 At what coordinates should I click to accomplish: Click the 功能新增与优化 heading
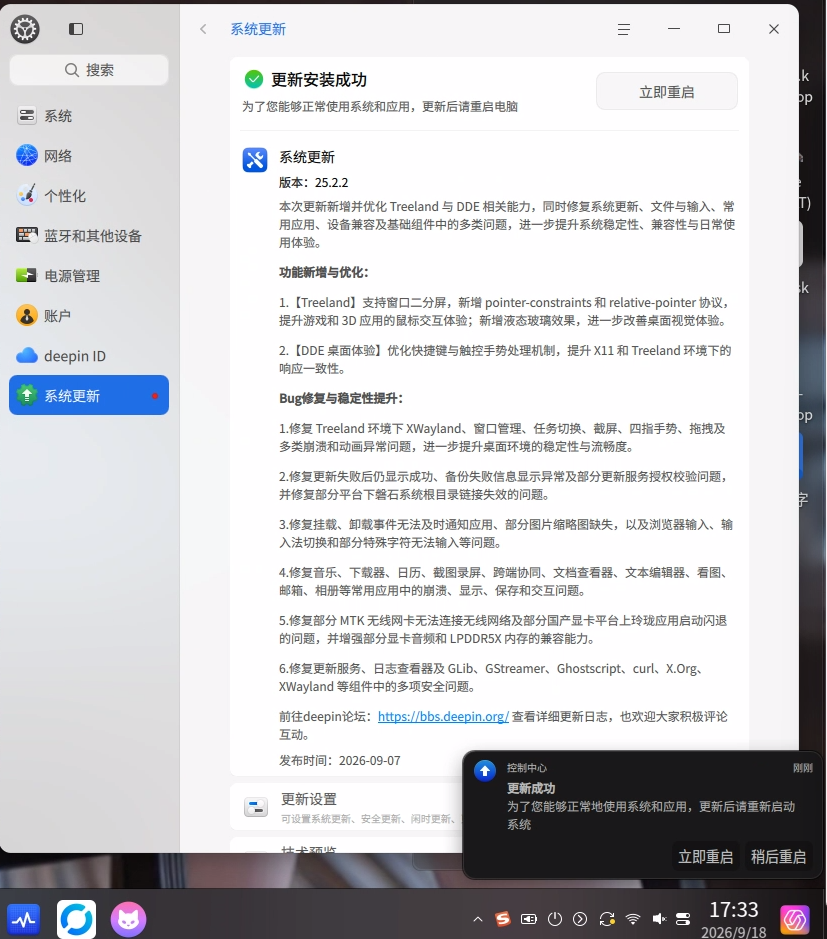pos(324,272)
